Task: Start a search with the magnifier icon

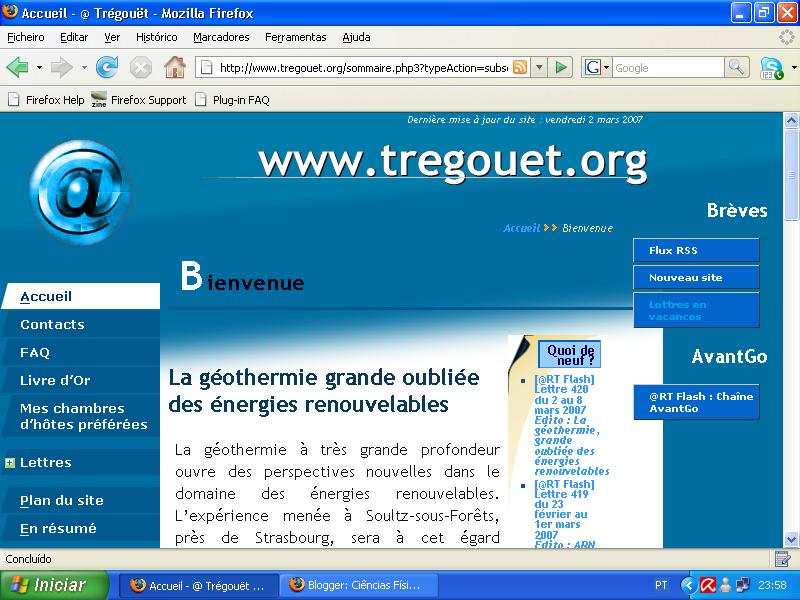Action: coord(735,68)
